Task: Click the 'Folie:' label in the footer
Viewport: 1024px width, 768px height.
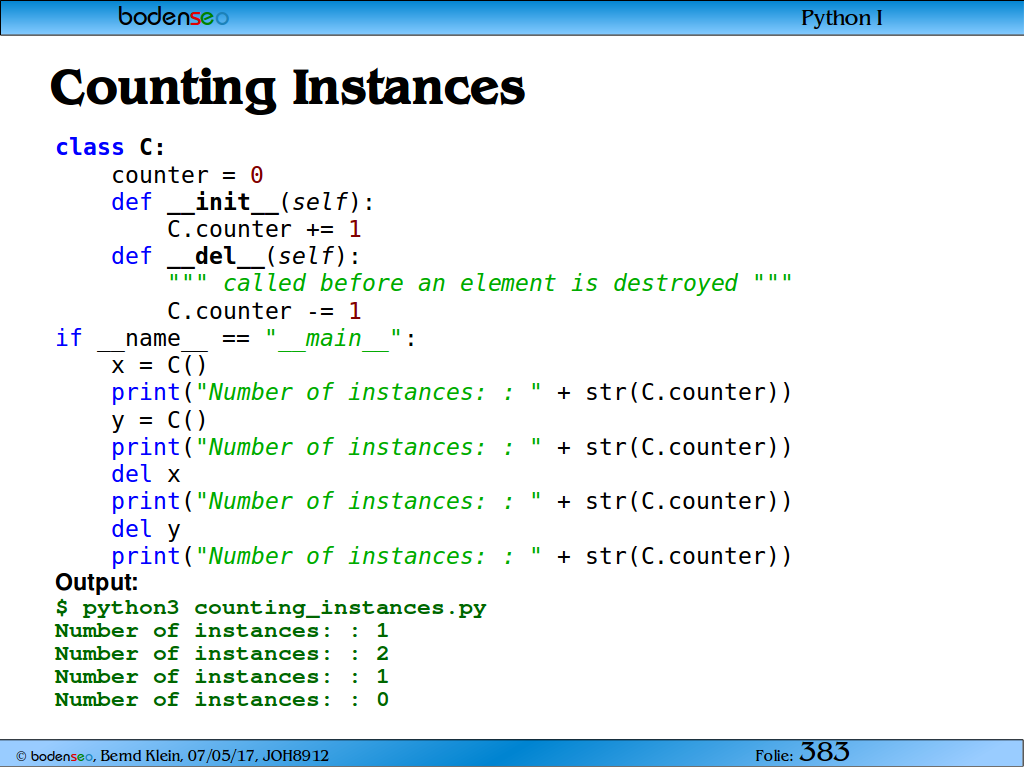Action: 774,756
